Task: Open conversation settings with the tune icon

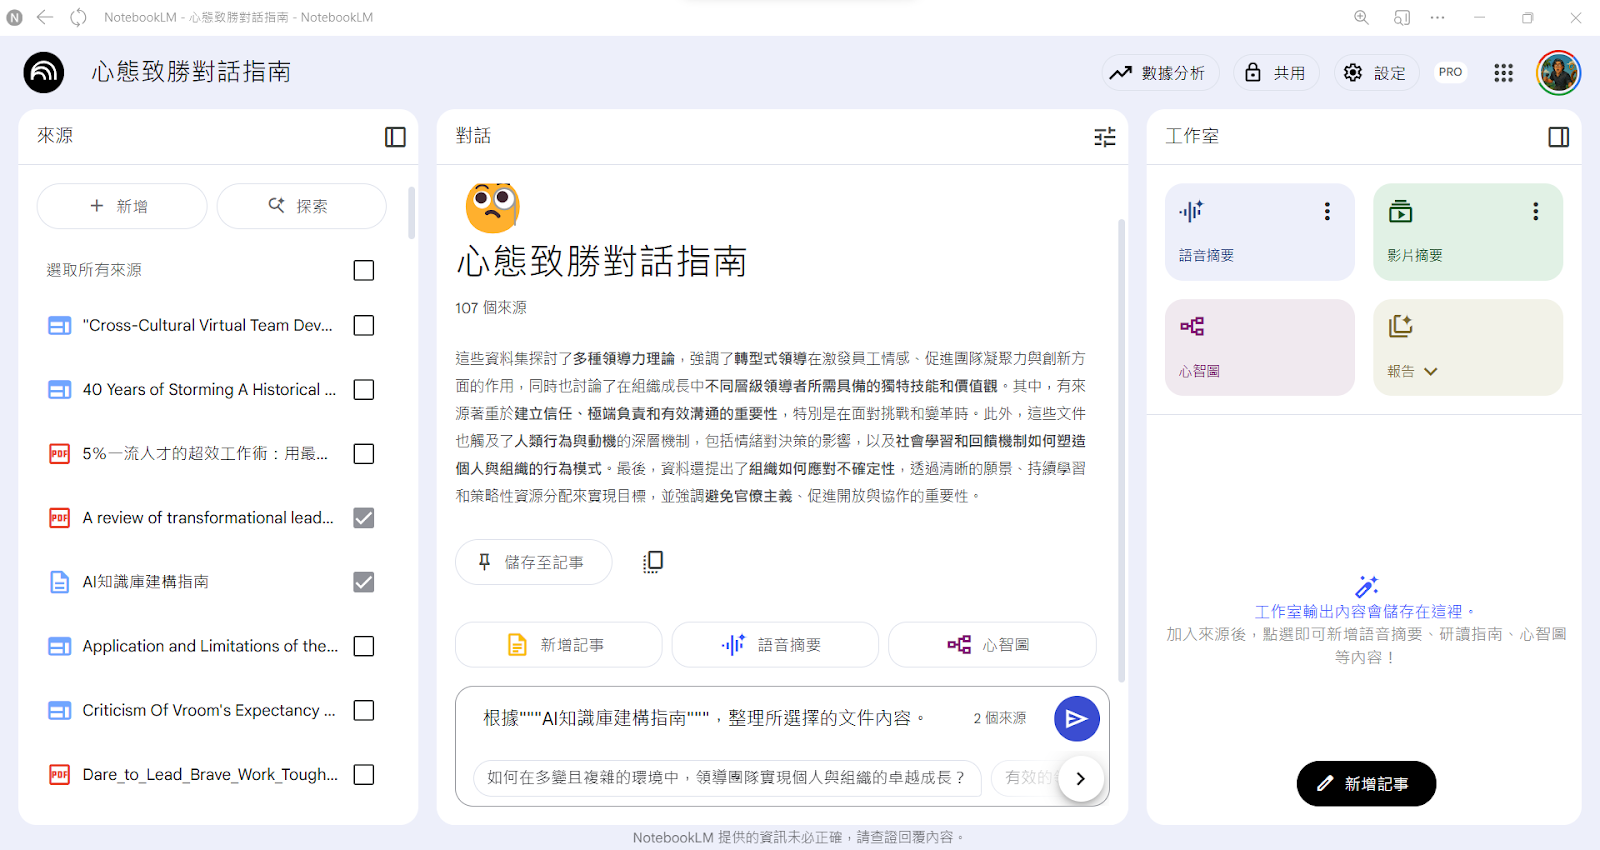Action: (x=1105, y=137)
